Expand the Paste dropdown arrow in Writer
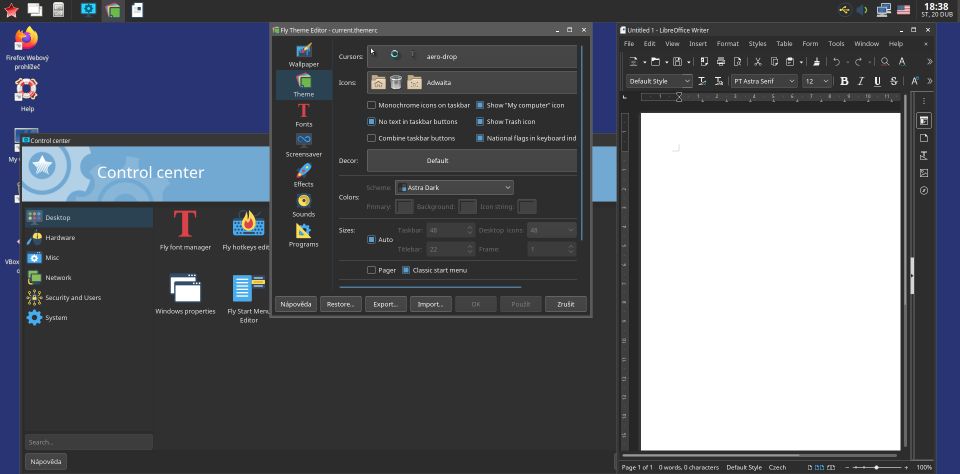The height and width of the screenshot is (474, 960). [801, 62]
